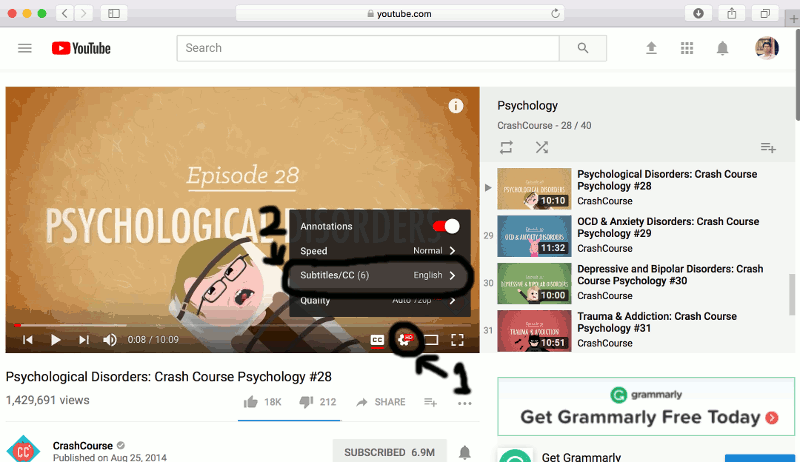Seek on the video progress bar

[x=242, y=325]
